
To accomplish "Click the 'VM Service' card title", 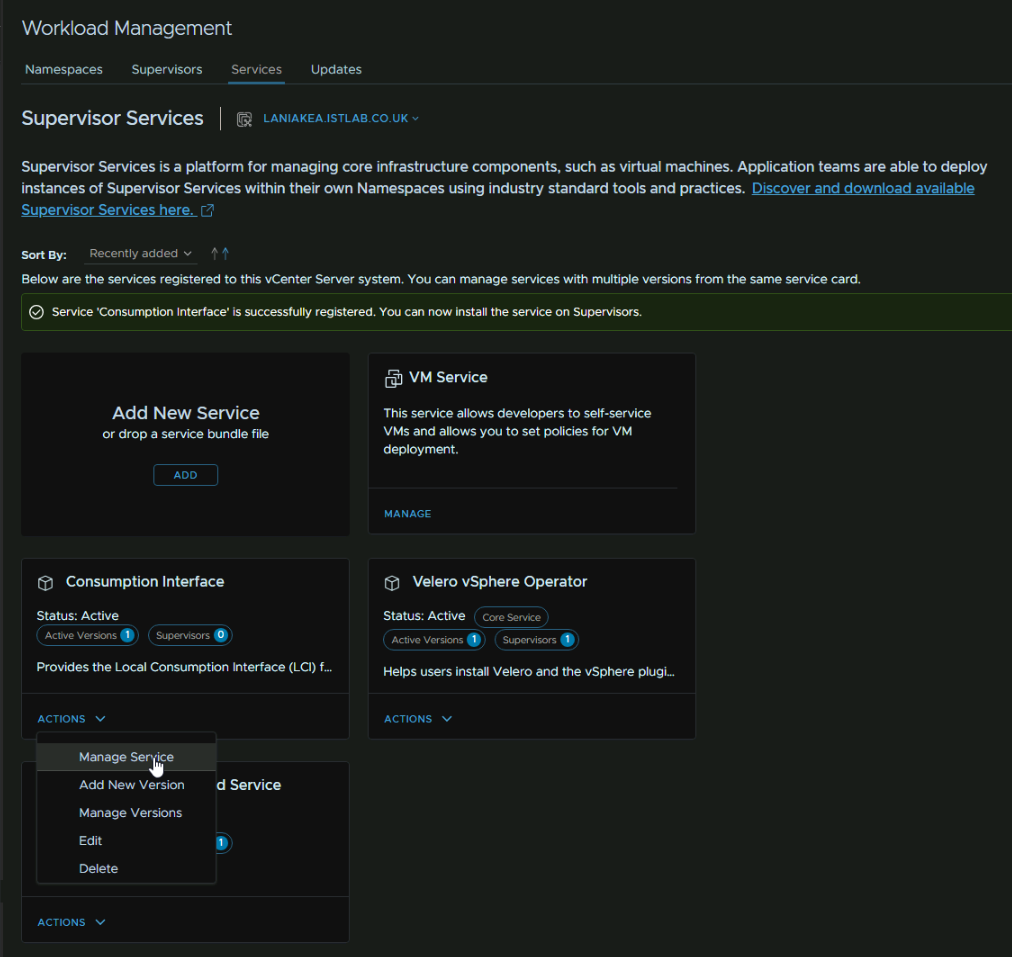I will tap(449, 378).
